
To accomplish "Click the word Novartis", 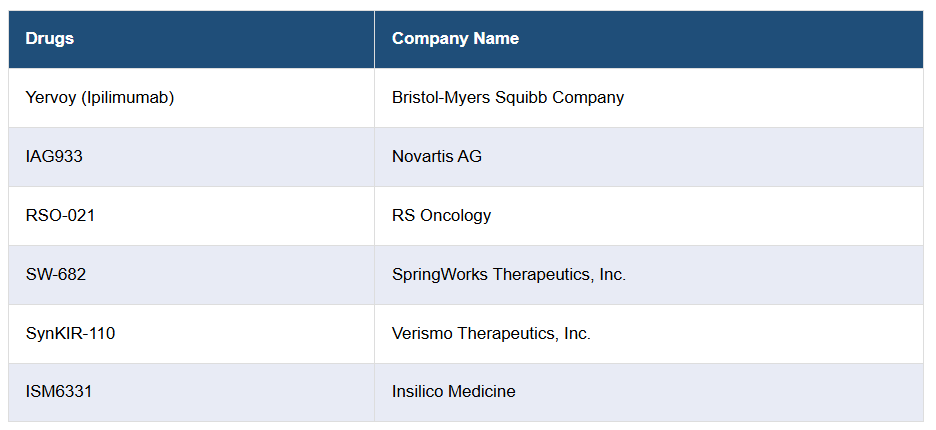I will (423, 157).
